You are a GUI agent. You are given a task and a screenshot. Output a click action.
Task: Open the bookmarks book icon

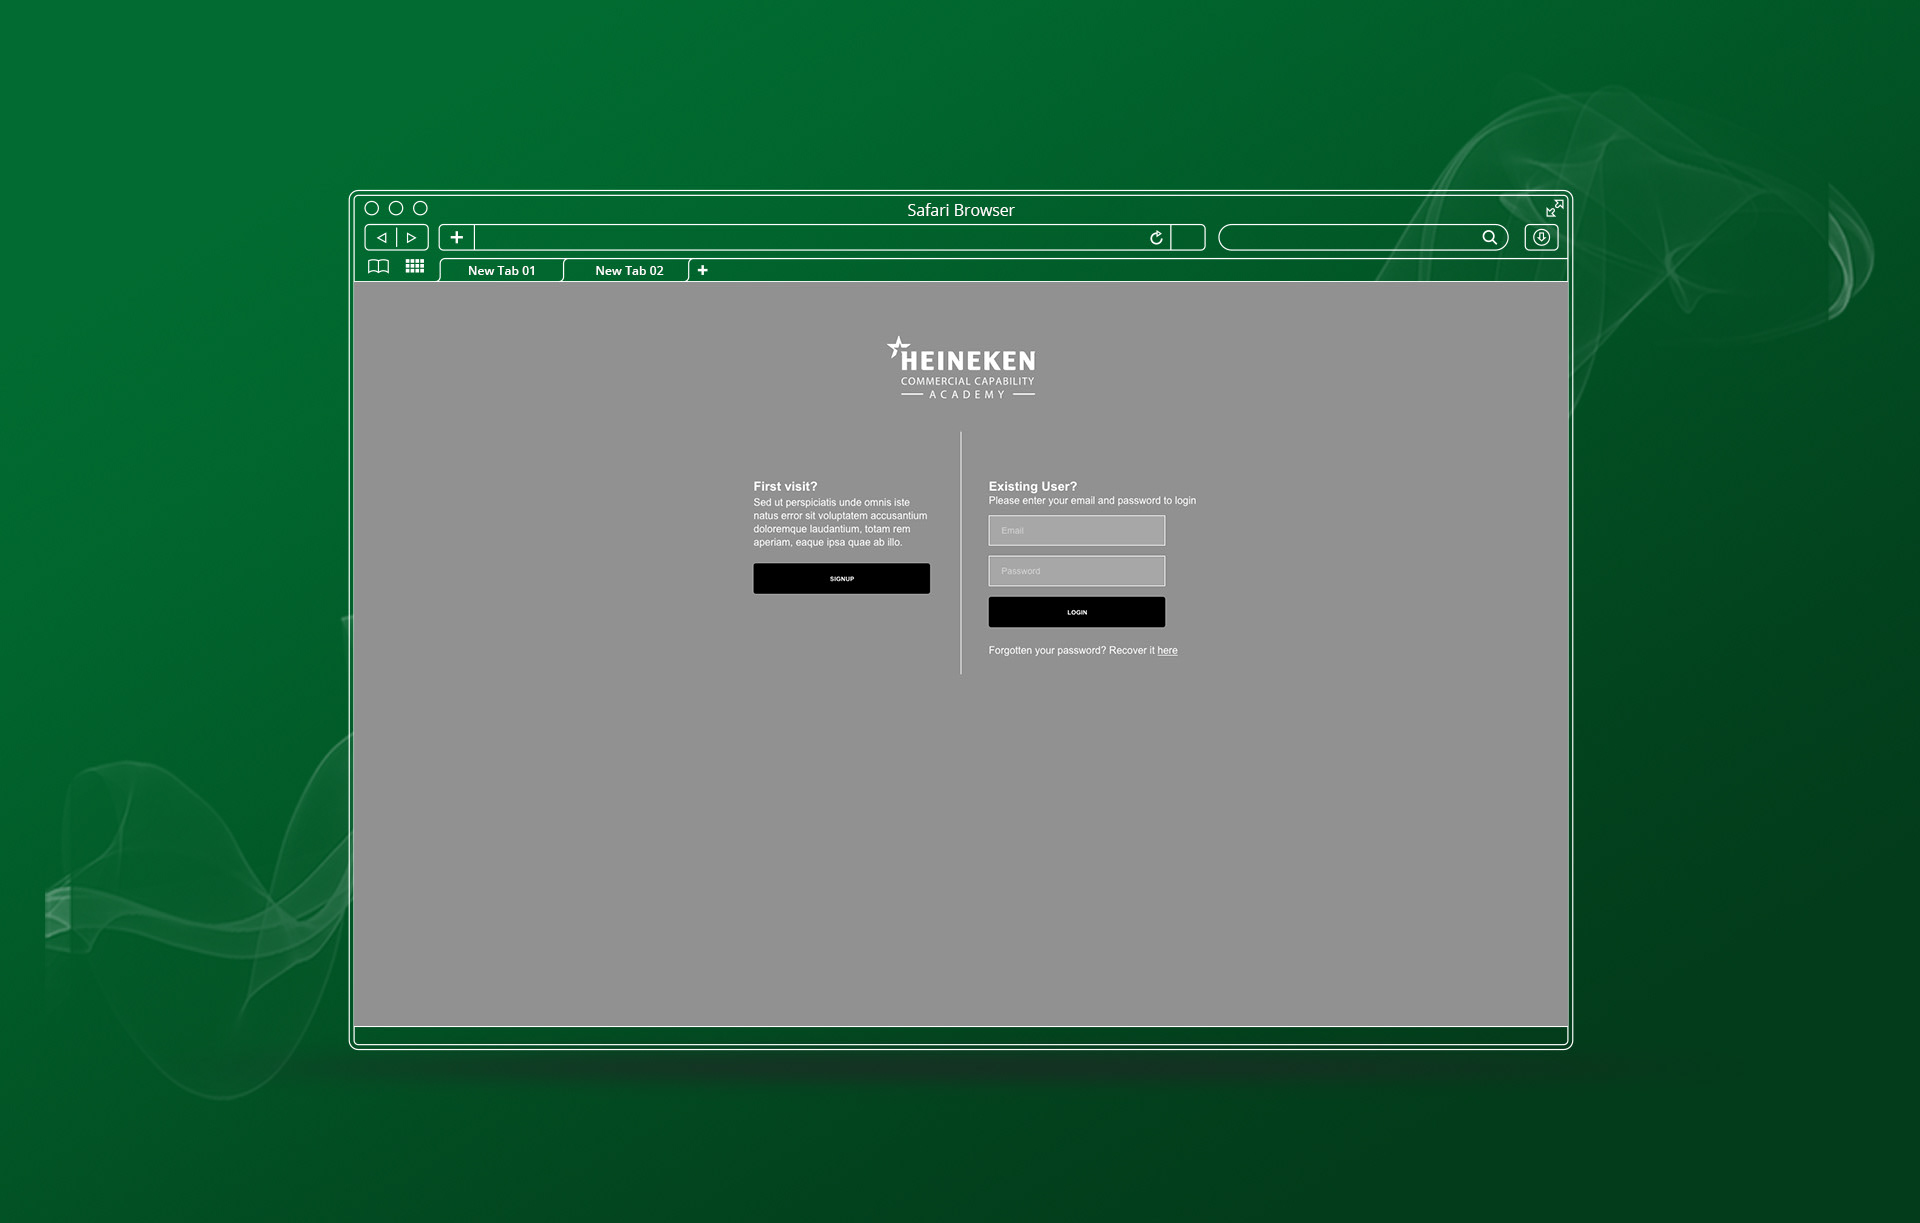[x=378, y=267]
